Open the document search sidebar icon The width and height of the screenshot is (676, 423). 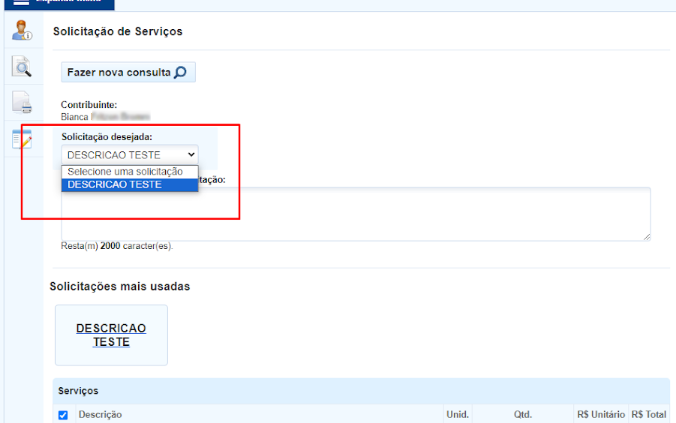click(x=21, y=67)
